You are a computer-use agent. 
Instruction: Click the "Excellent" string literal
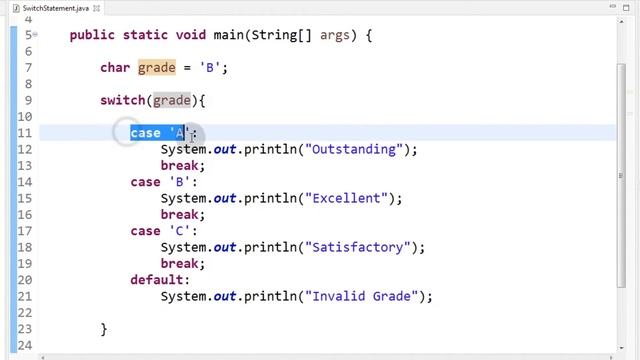point(347,198)
